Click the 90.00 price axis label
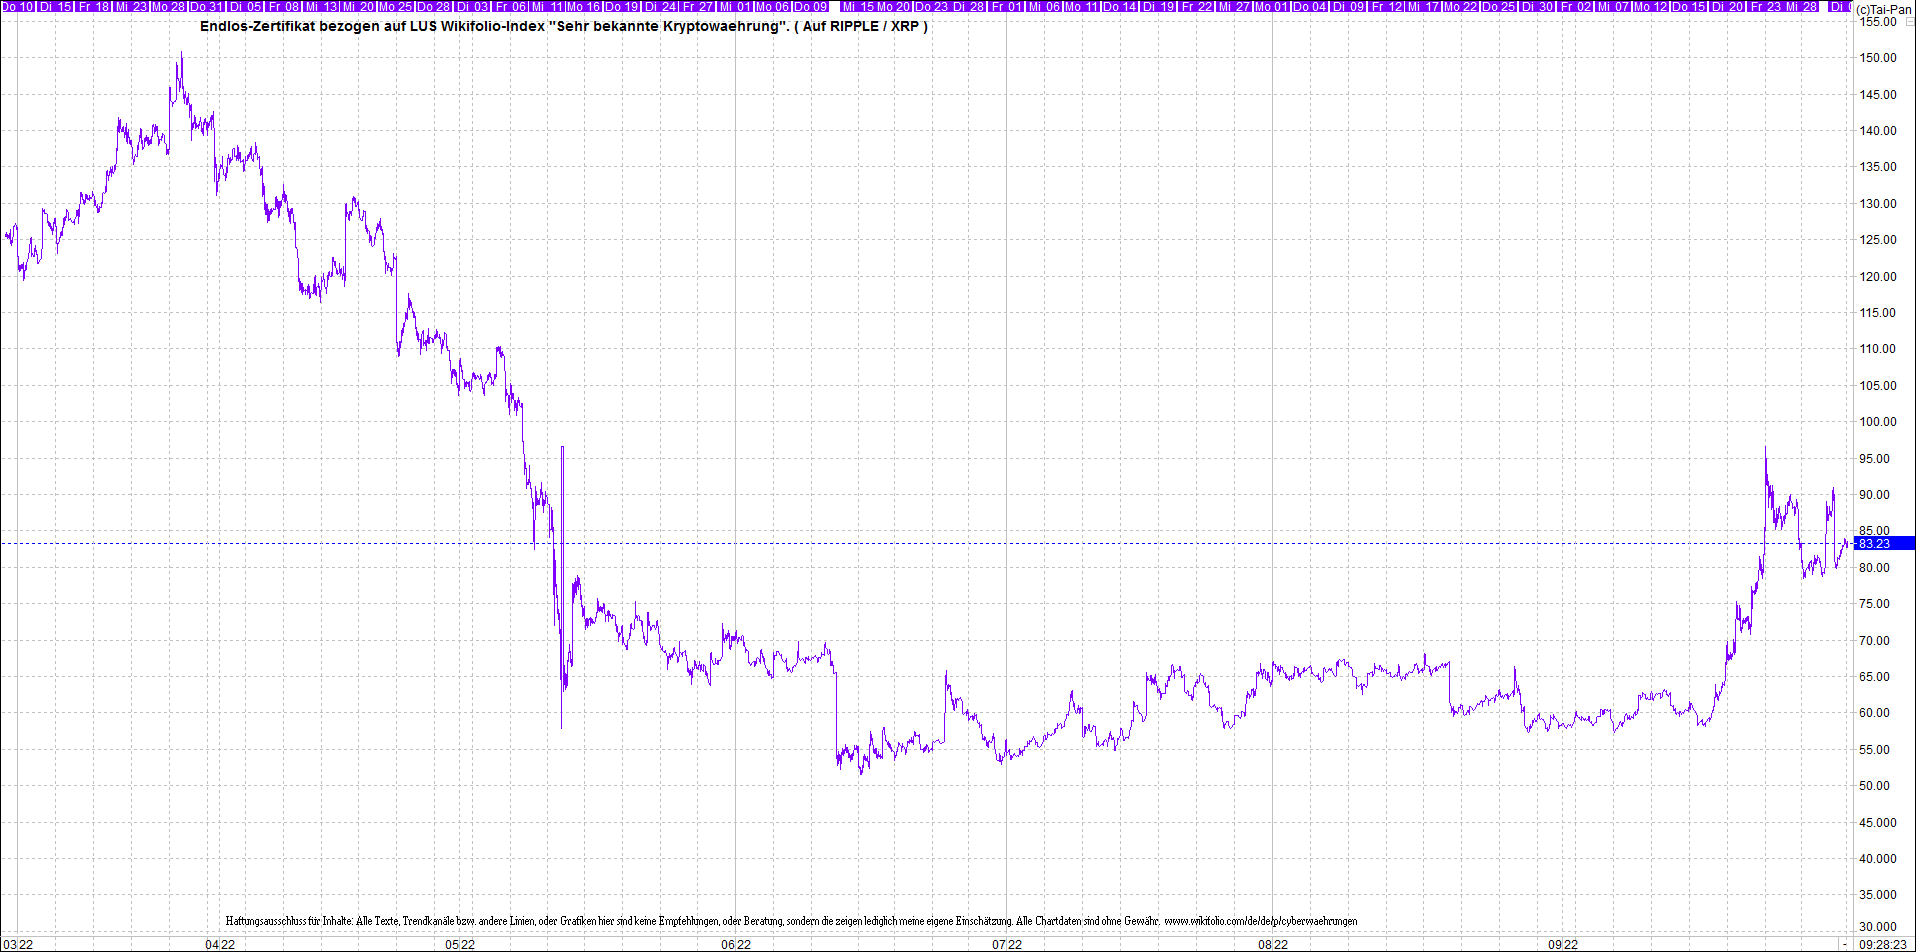The width and height of the screenshot is (1916, 952). [1874, 495]
